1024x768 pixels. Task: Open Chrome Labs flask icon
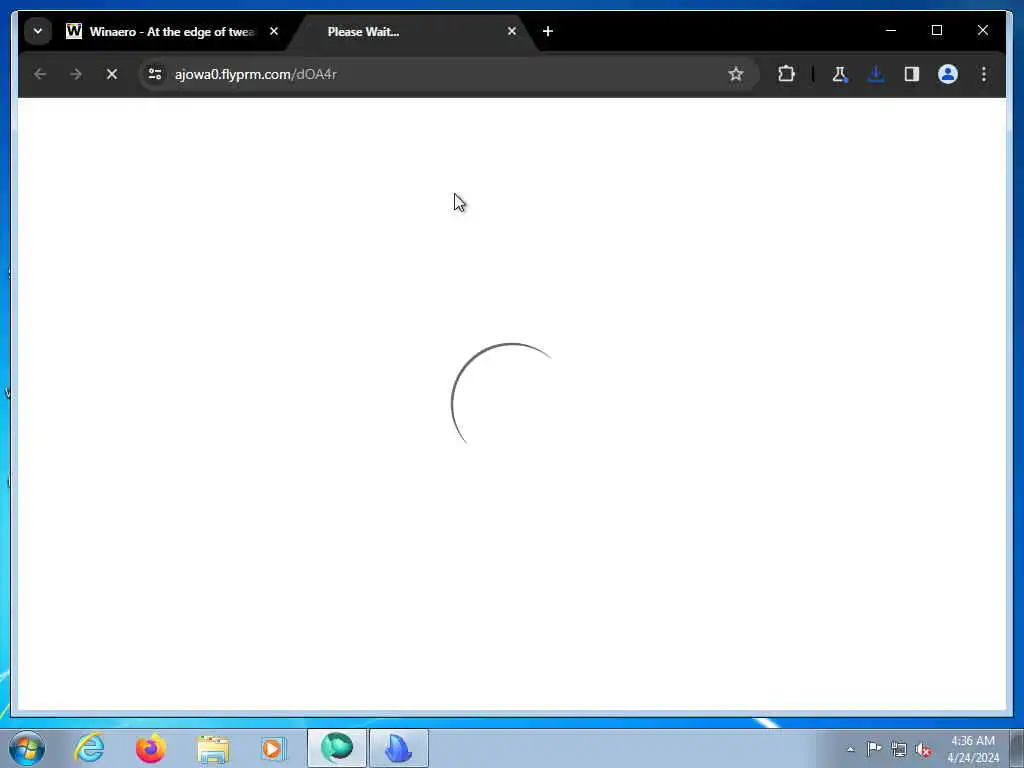click(840, 74)
